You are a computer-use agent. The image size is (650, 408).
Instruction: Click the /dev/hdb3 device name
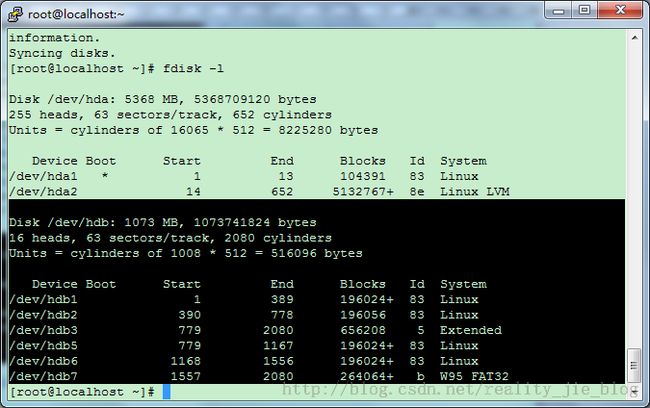43,330
